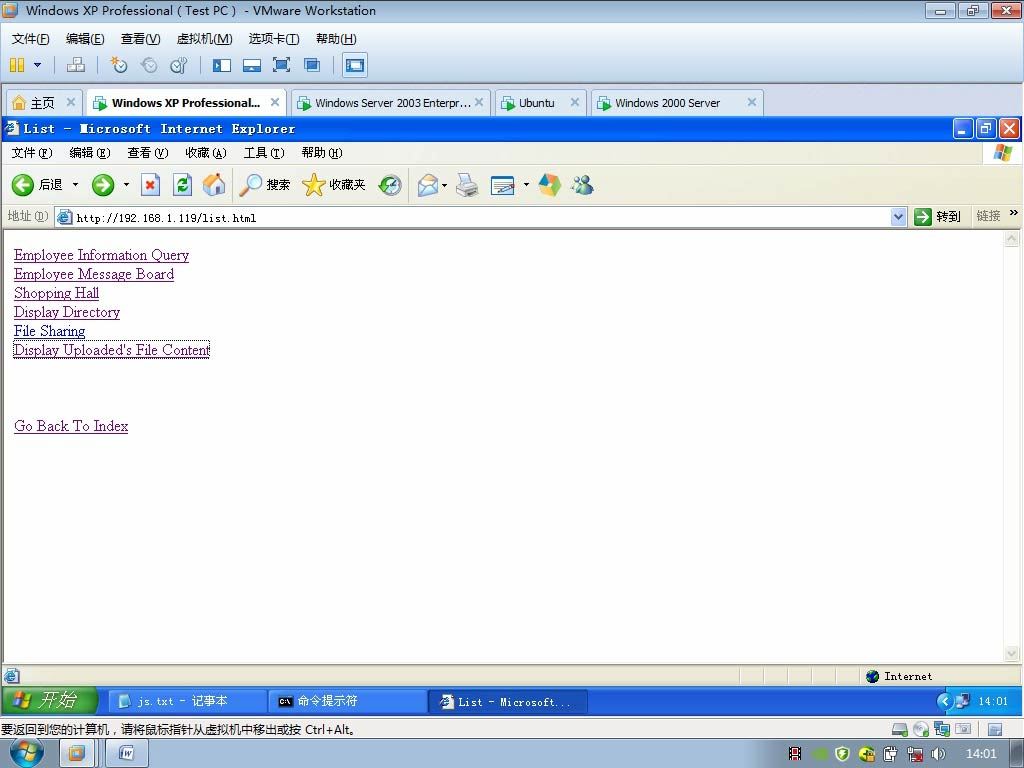
Task: Open the dropdown arrow beside VMware pause button
Action: 37,65
